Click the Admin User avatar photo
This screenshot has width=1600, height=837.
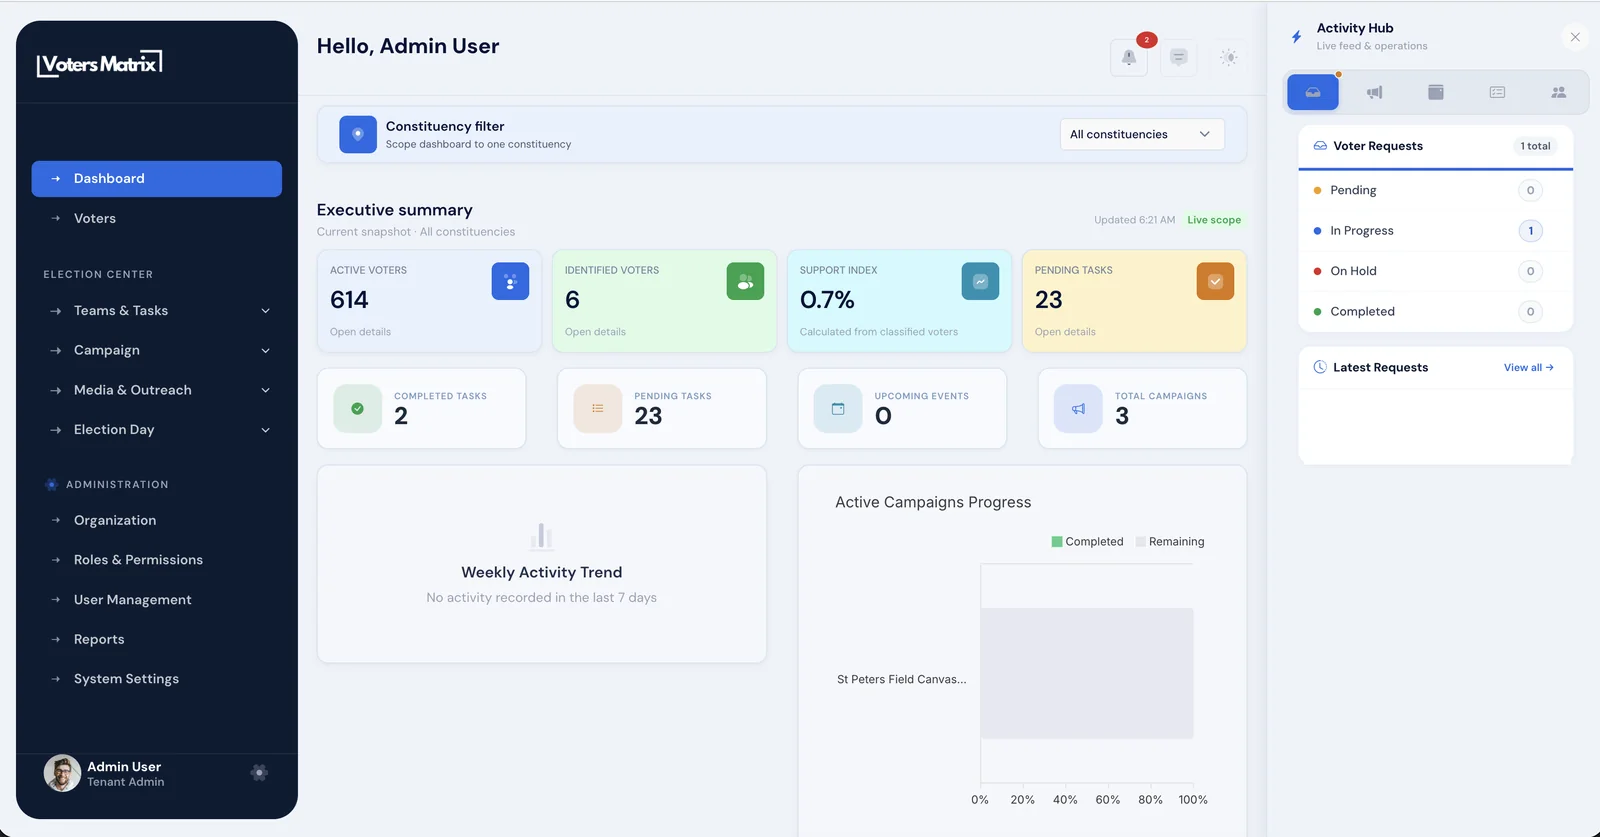(62, 773)
